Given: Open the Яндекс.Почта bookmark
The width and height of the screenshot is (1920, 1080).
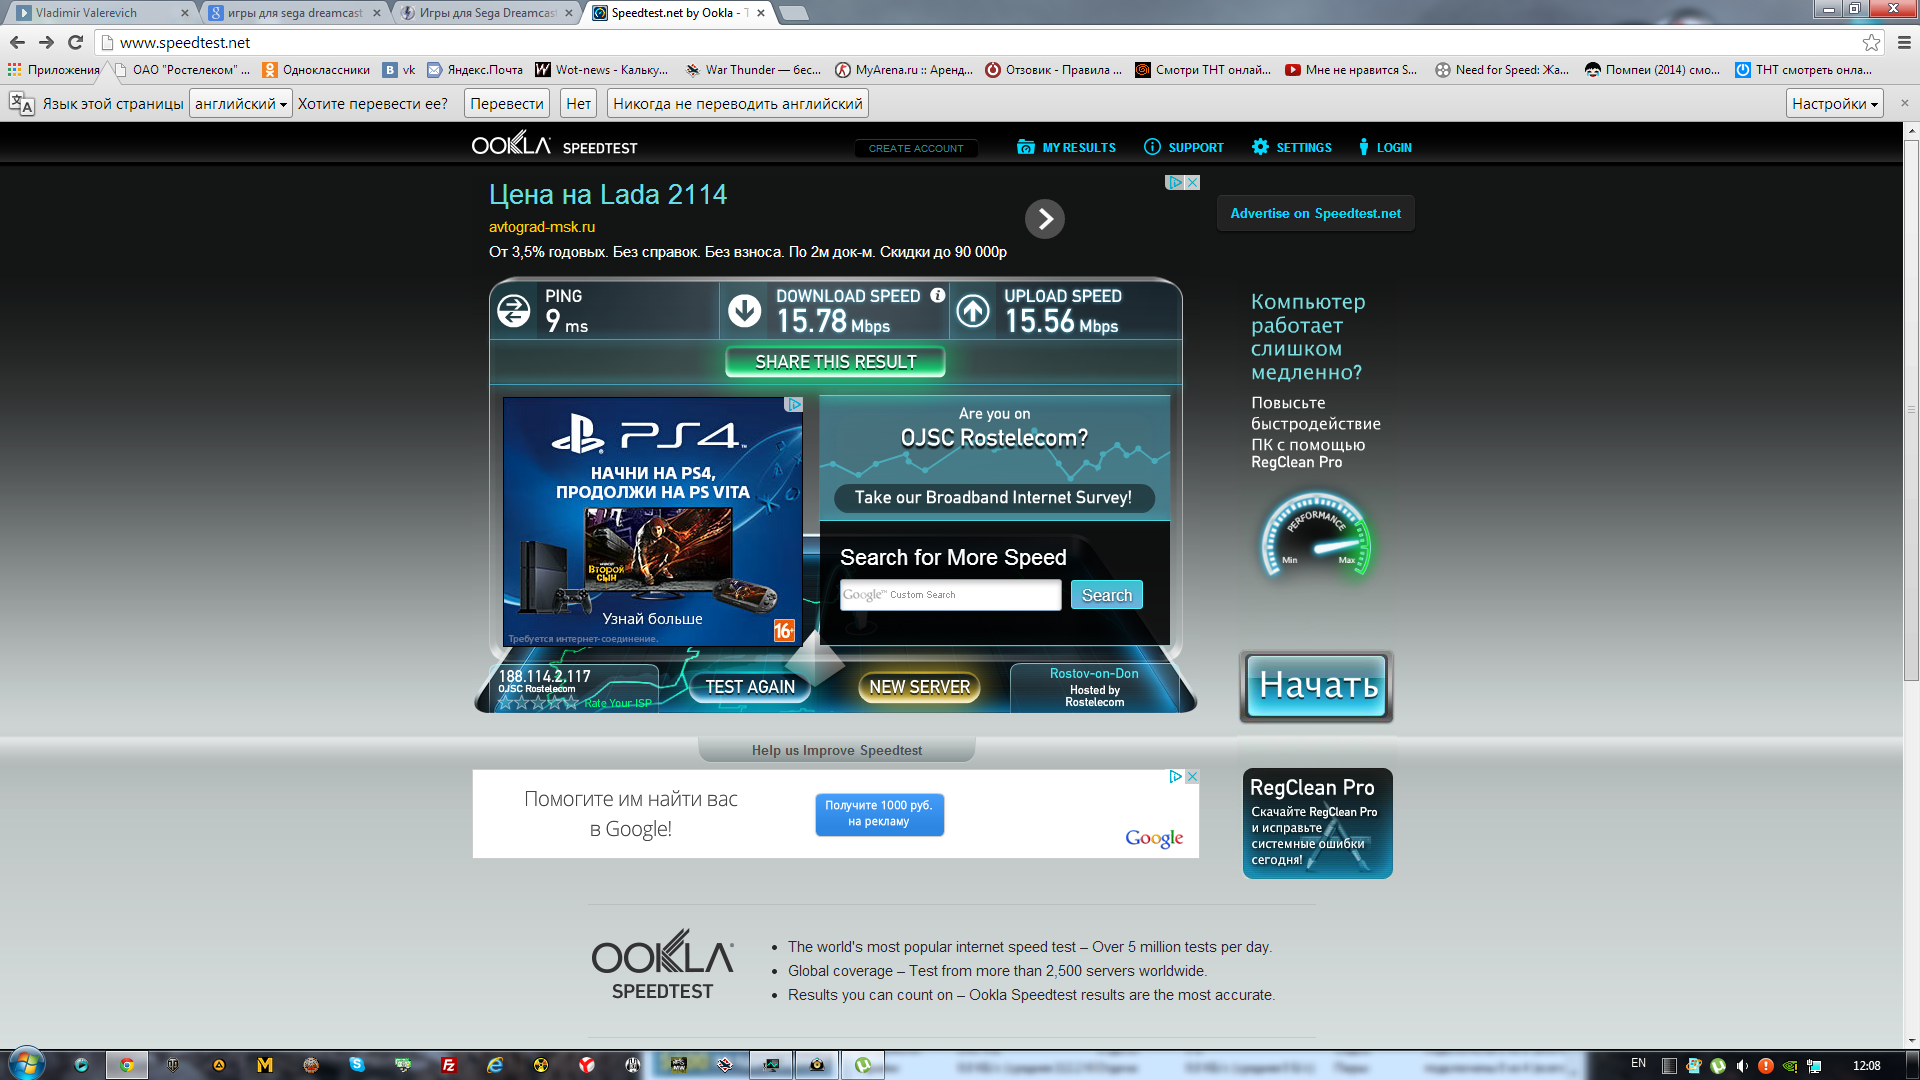Looking at the screenshot, I should pyautogui.click(x=475, y=70).
